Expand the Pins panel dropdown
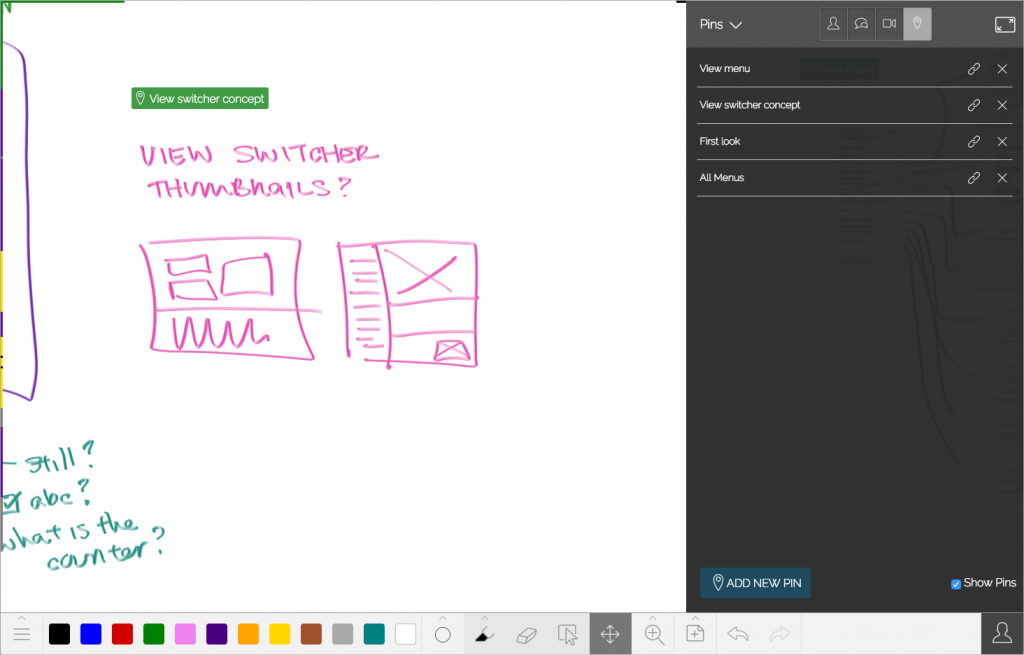The height and width of the screenshot is (655, 1024). 721,25
